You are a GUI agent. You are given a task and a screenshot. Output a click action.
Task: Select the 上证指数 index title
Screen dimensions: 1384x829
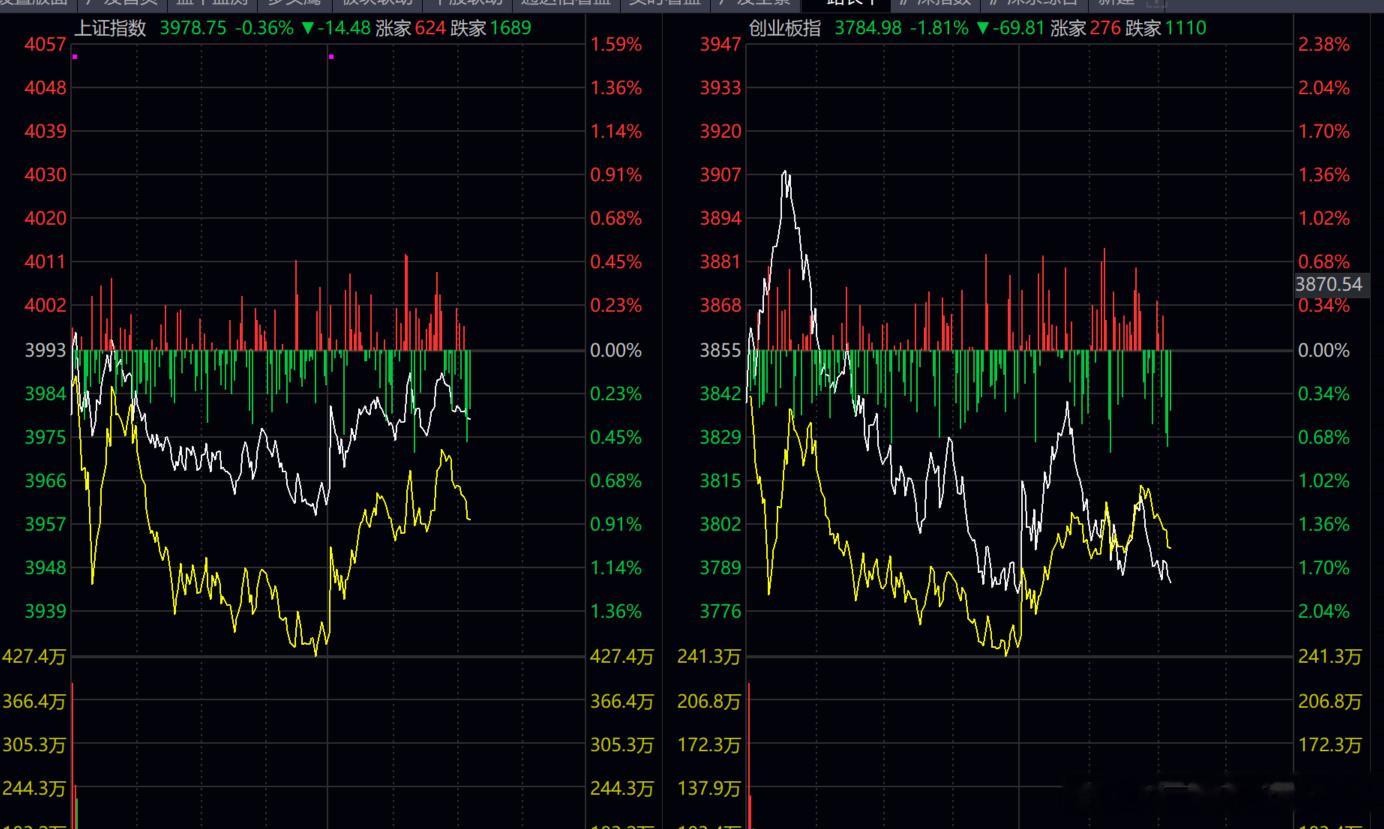[x=110, y=28]
